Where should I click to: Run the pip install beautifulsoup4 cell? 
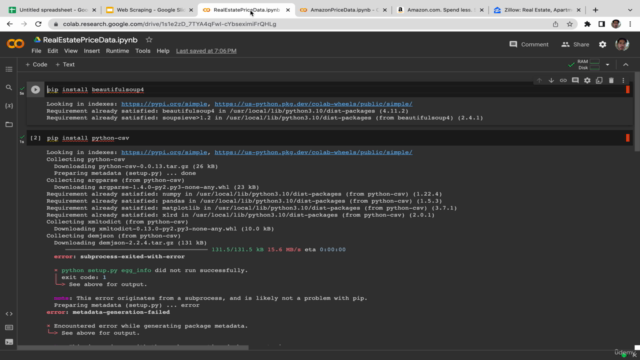pos(36,89)
